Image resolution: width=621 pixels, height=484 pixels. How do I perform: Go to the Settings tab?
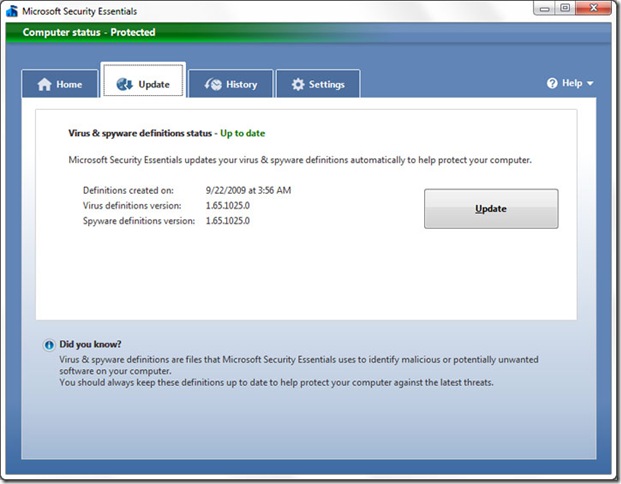[317, 84]
